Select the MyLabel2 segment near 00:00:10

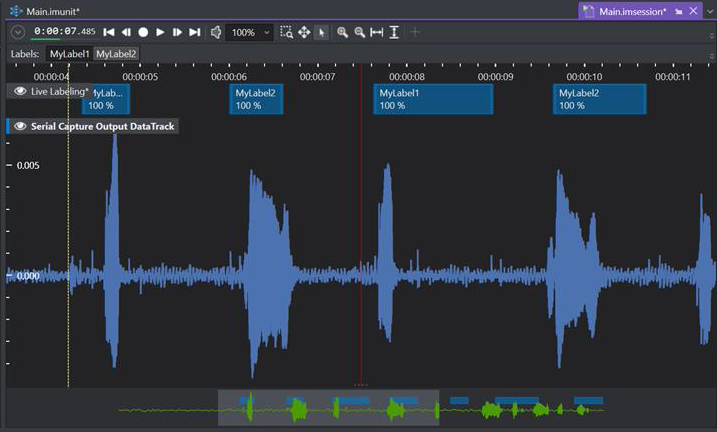pyautogui.click(x=599, y=99)
